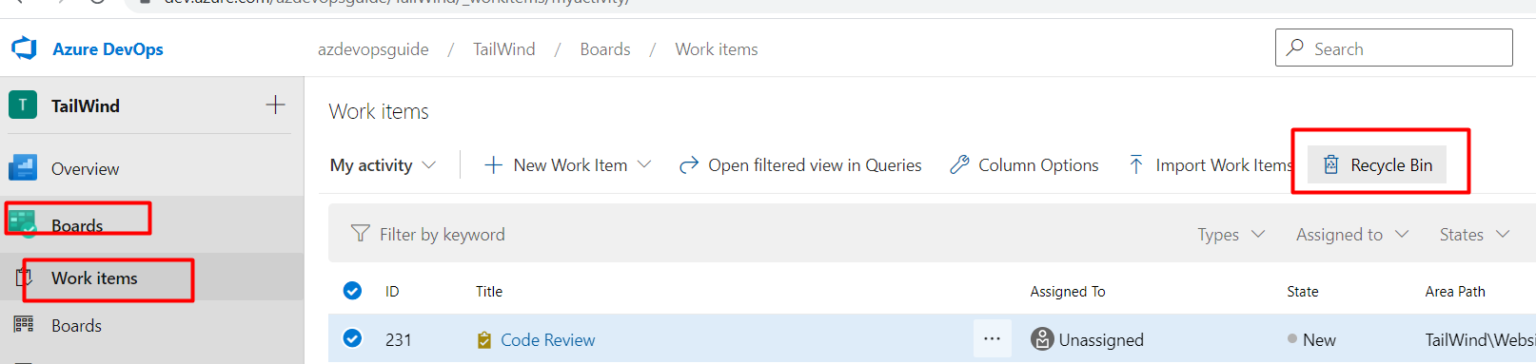
Task: Toggle the select-all checkbox in the header
Action: tap(352, 291)
